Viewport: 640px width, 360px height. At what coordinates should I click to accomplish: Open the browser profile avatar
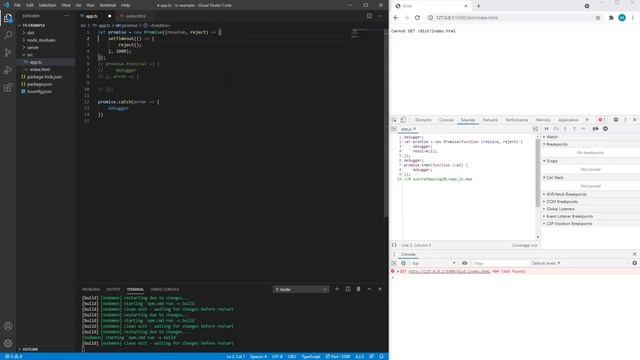tap(622, 18)
